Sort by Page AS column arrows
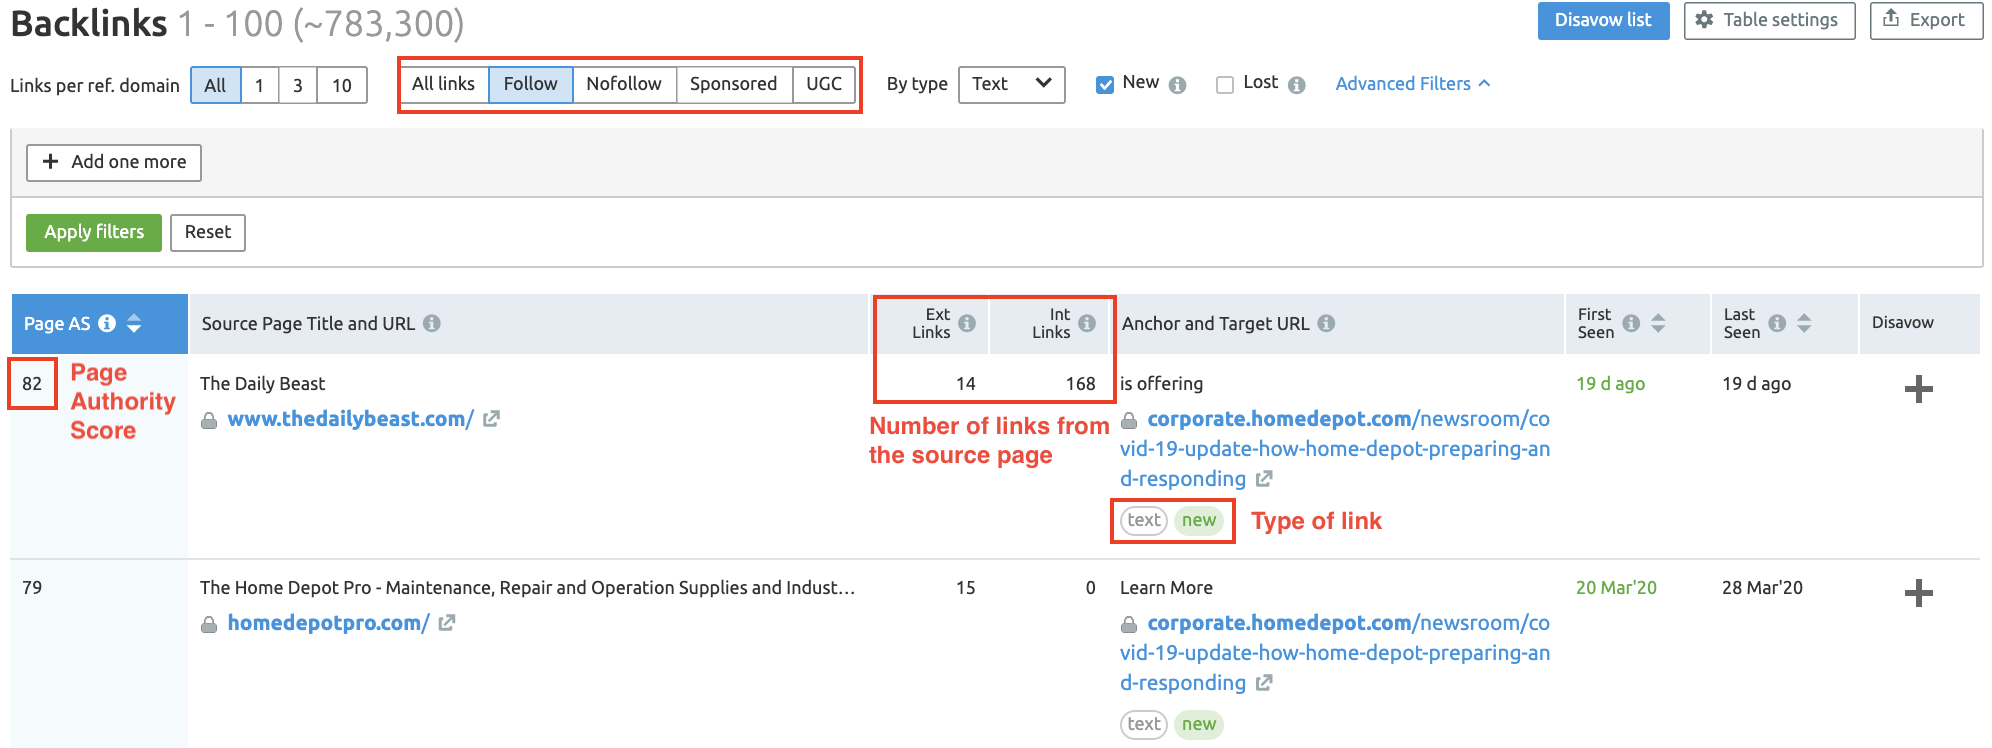1992x748 pixels. pos(134,323)
